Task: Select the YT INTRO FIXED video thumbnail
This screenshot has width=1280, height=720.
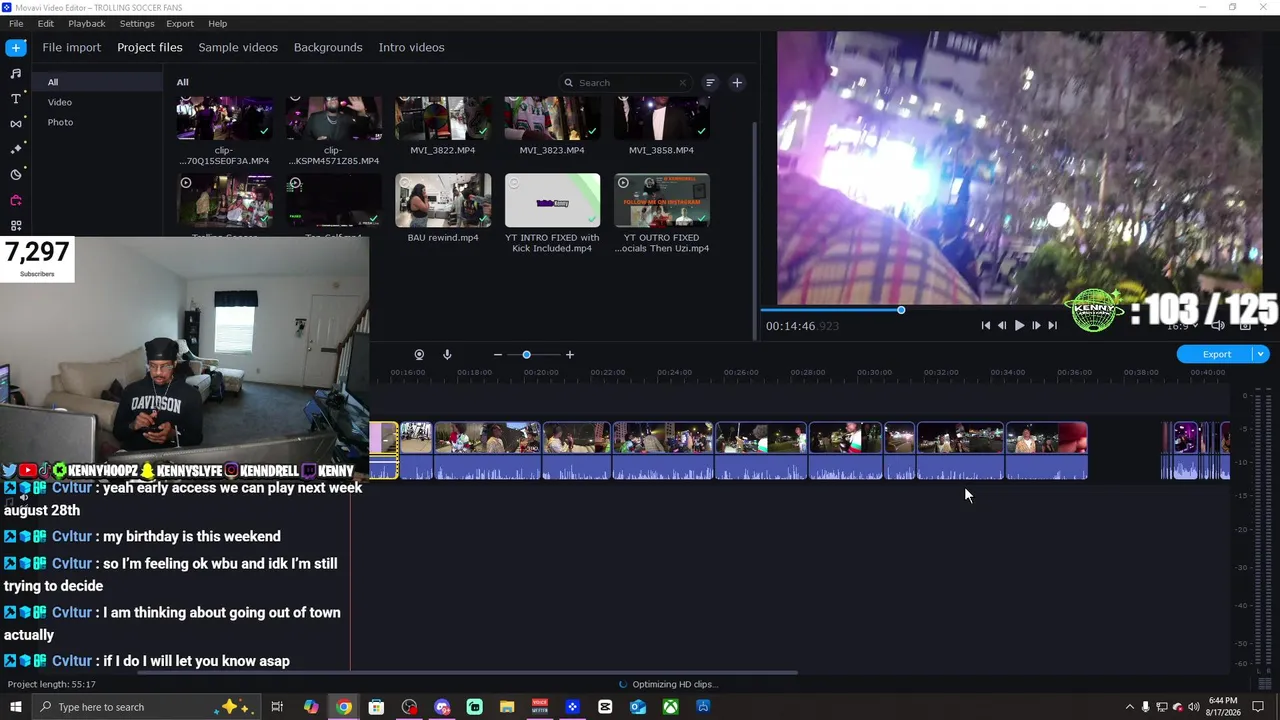Action: (552, 200)
